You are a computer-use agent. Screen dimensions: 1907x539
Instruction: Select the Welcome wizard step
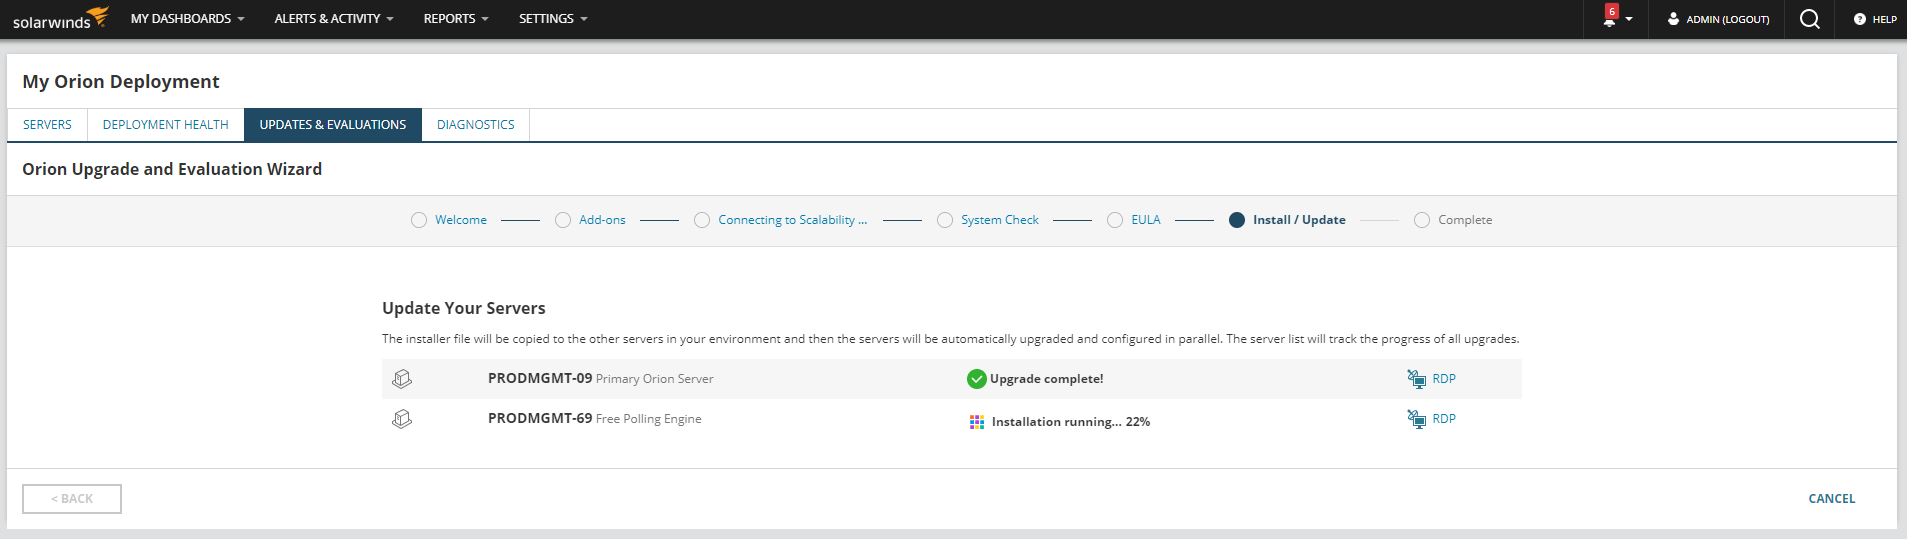click(449, 220)
